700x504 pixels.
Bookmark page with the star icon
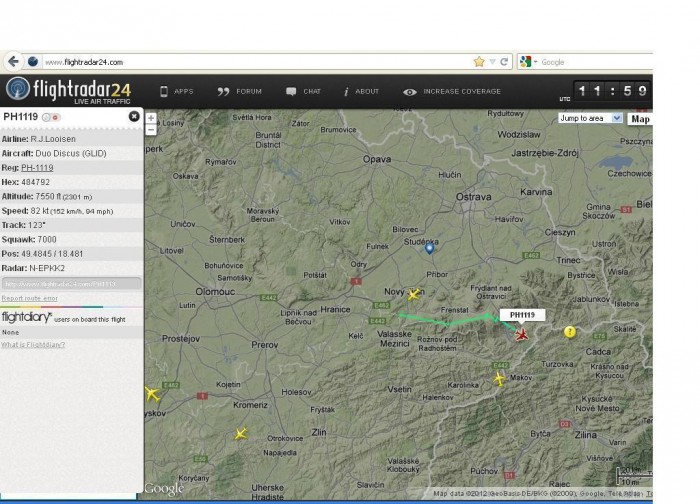coord(479,62)
